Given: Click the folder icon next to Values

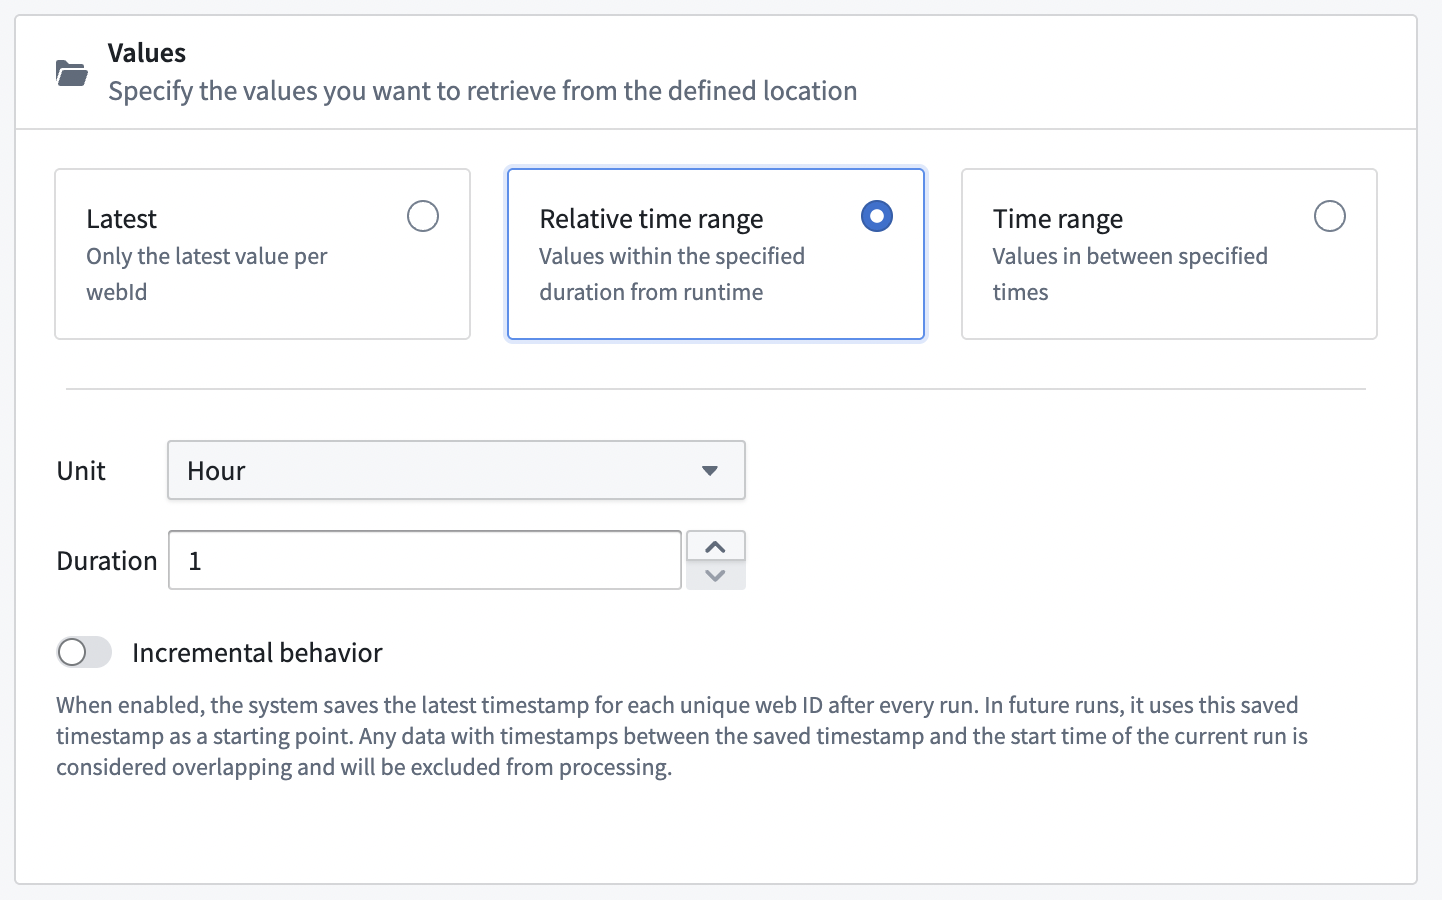Looking at the screenshot, I should 71,72.
